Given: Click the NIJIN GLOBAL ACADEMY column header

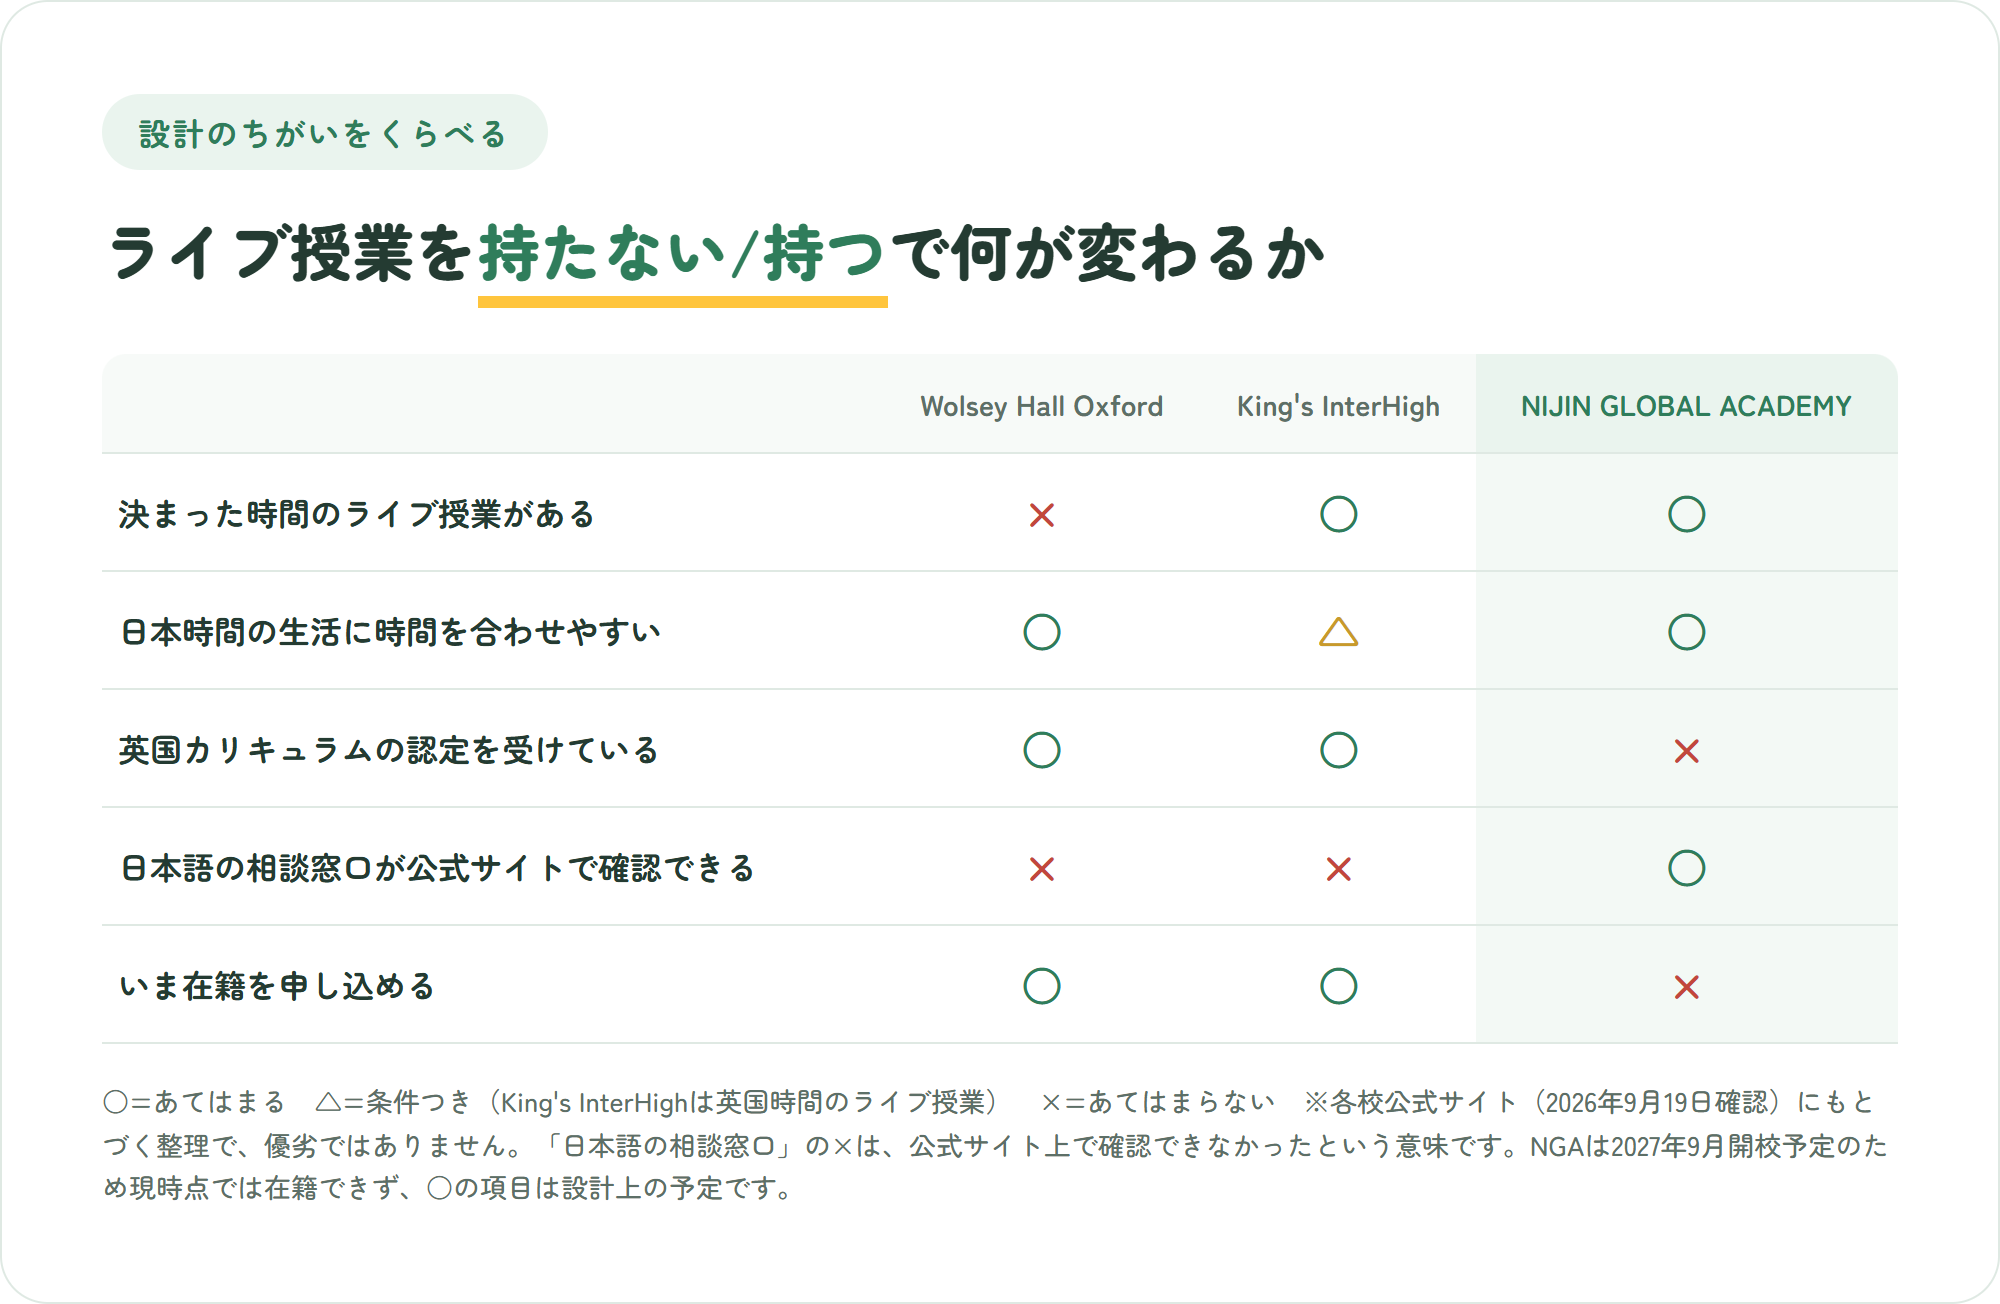Looking at the screenshot, I should tap(1686, 406).
